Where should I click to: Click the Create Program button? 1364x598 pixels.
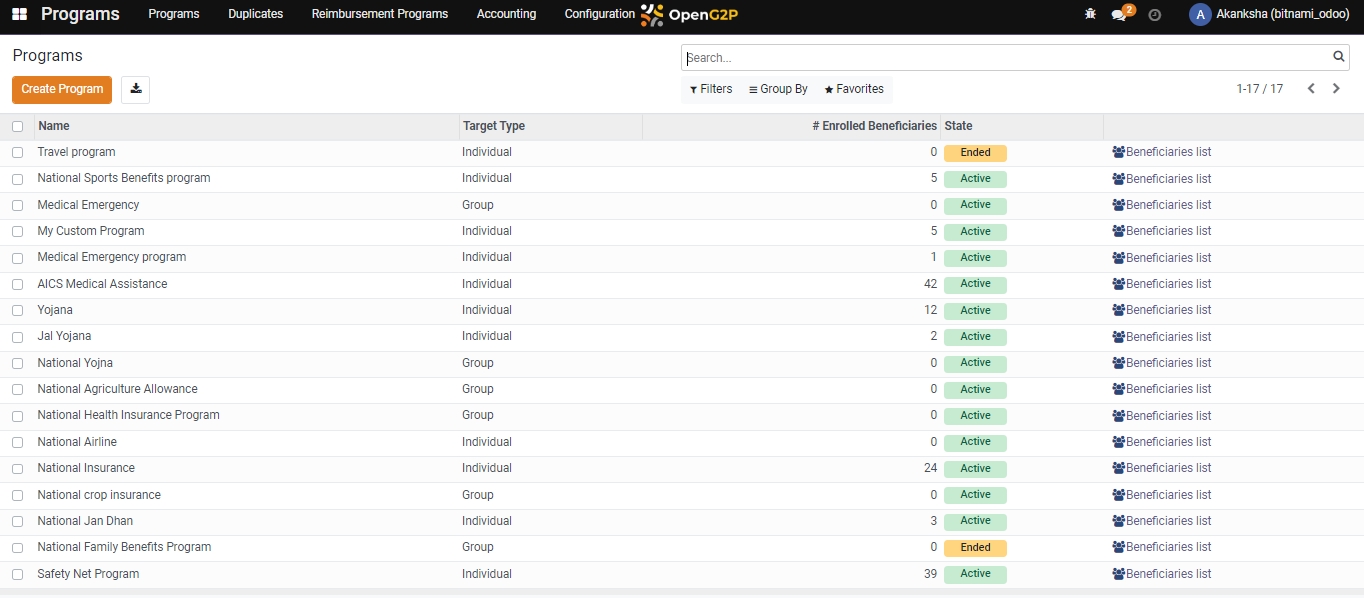tap(62, 89)
